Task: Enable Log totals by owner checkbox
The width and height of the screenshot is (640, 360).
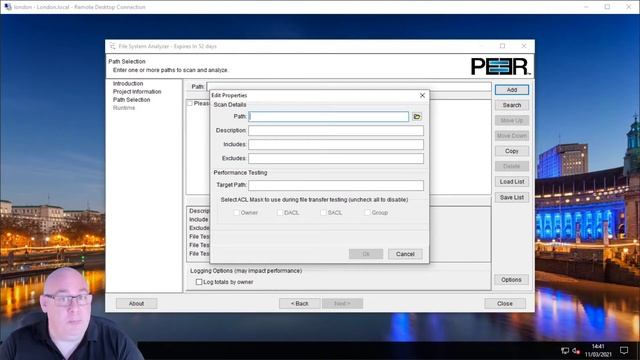Action: point(199,282)
